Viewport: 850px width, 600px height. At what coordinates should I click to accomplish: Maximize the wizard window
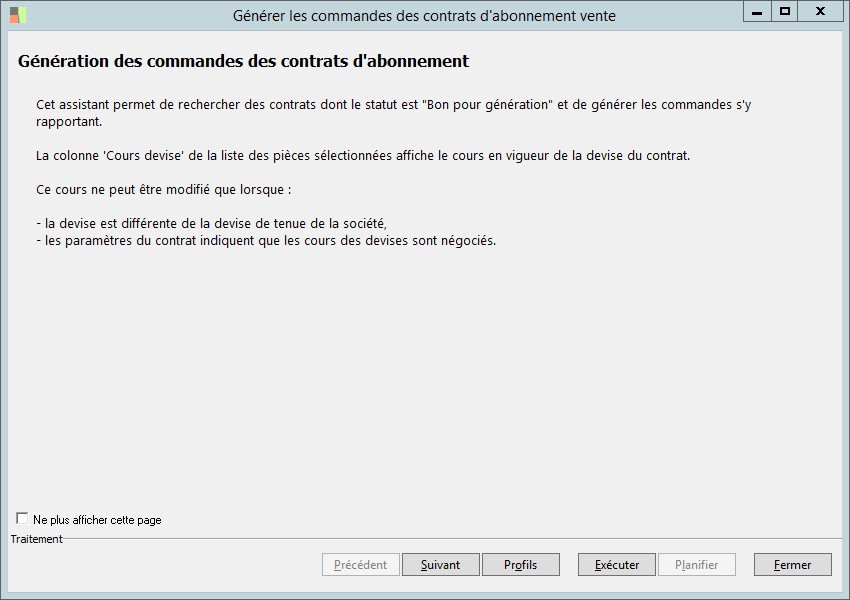785,11
